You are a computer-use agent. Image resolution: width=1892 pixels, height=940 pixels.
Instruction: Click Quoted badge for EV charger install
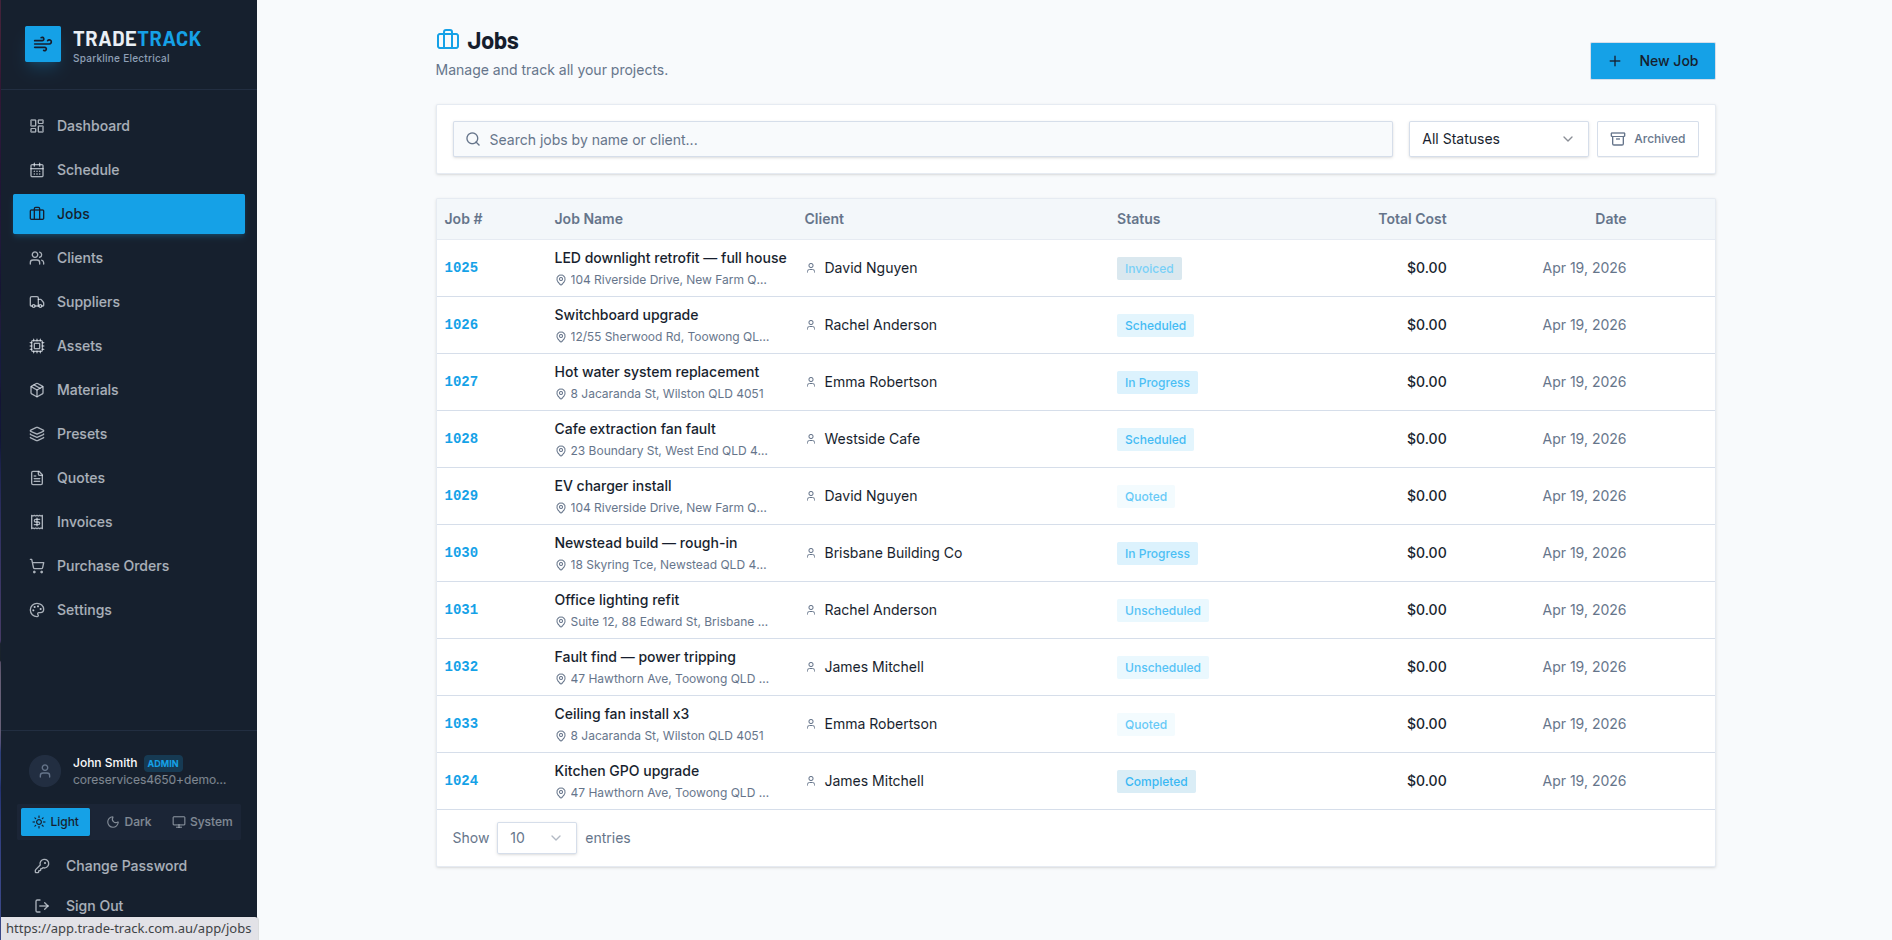1145,497
